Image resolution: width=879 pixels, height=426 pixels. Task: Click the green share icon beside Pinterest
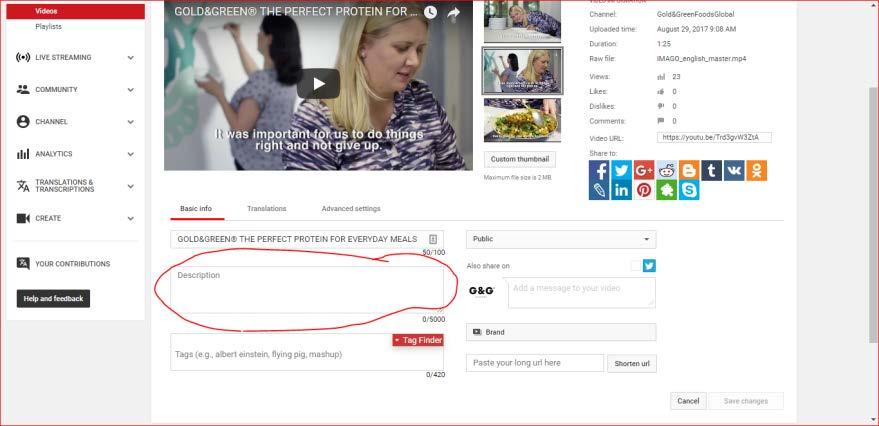coord(667,190)
